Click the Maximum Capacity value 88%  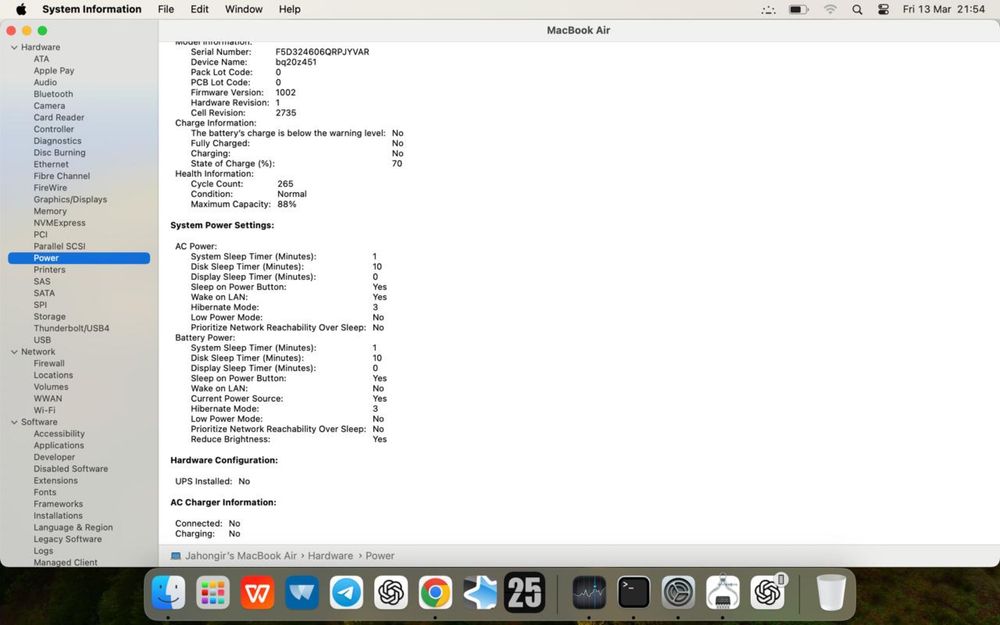coord(286,204)
